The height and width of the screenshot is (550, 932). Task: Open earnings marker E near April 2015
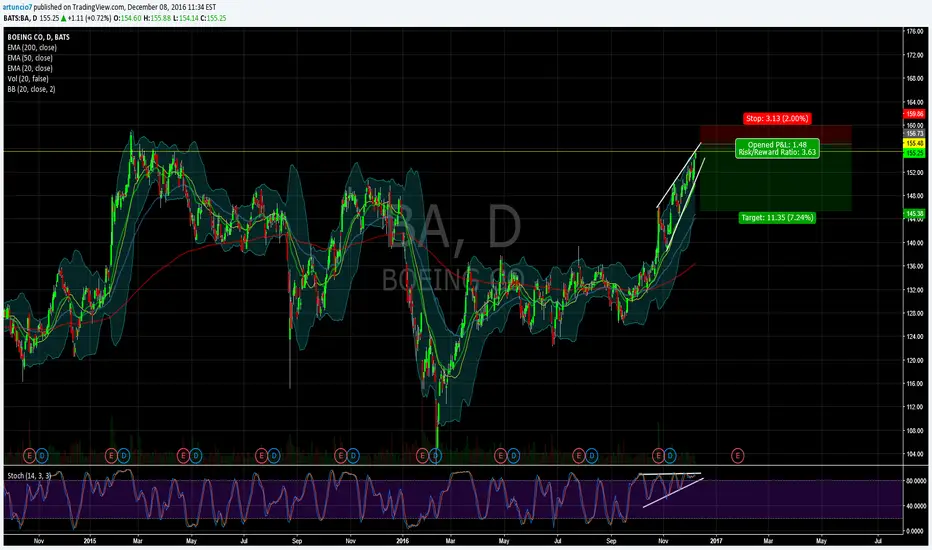pos(183,456)
